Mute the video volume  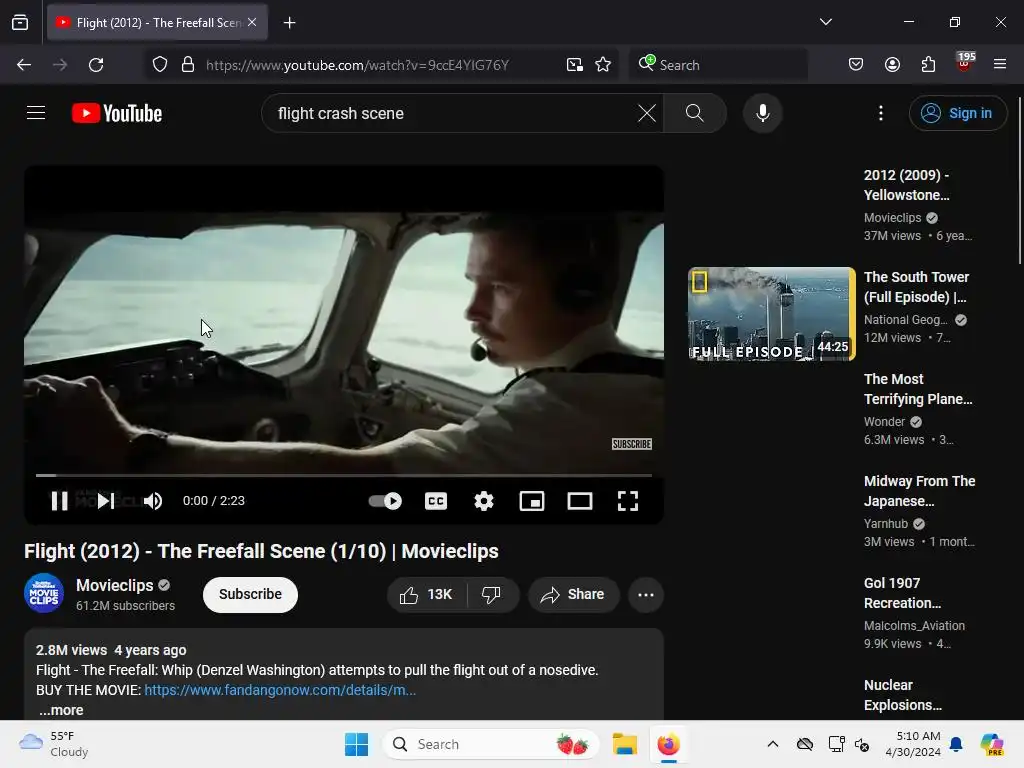(x=153, y=501)
